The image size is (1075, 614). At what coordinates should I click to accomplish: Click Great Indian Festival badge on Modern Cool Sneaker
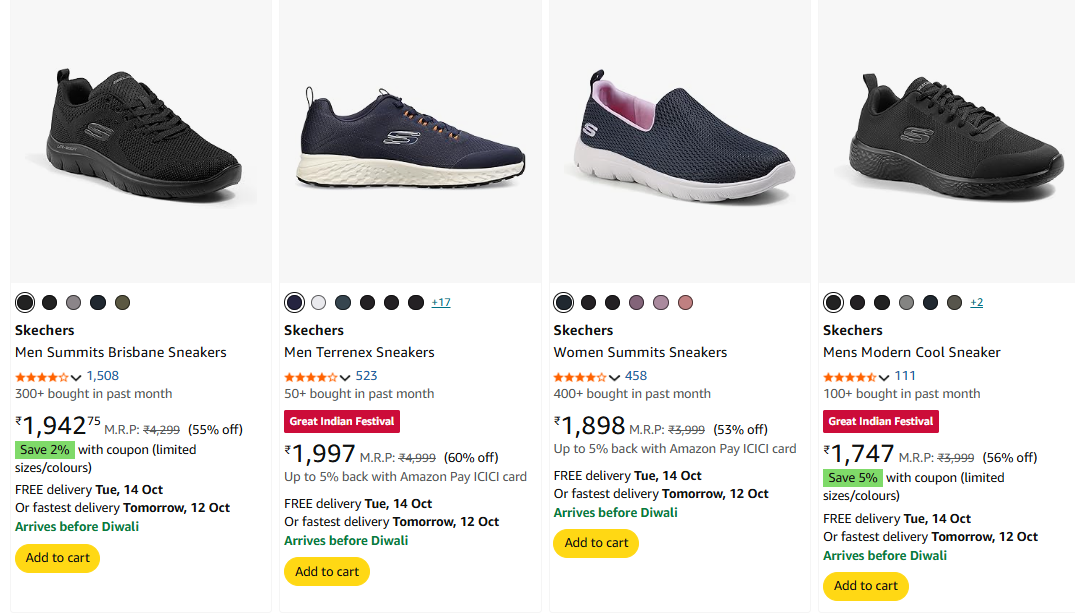pos(881,421)
